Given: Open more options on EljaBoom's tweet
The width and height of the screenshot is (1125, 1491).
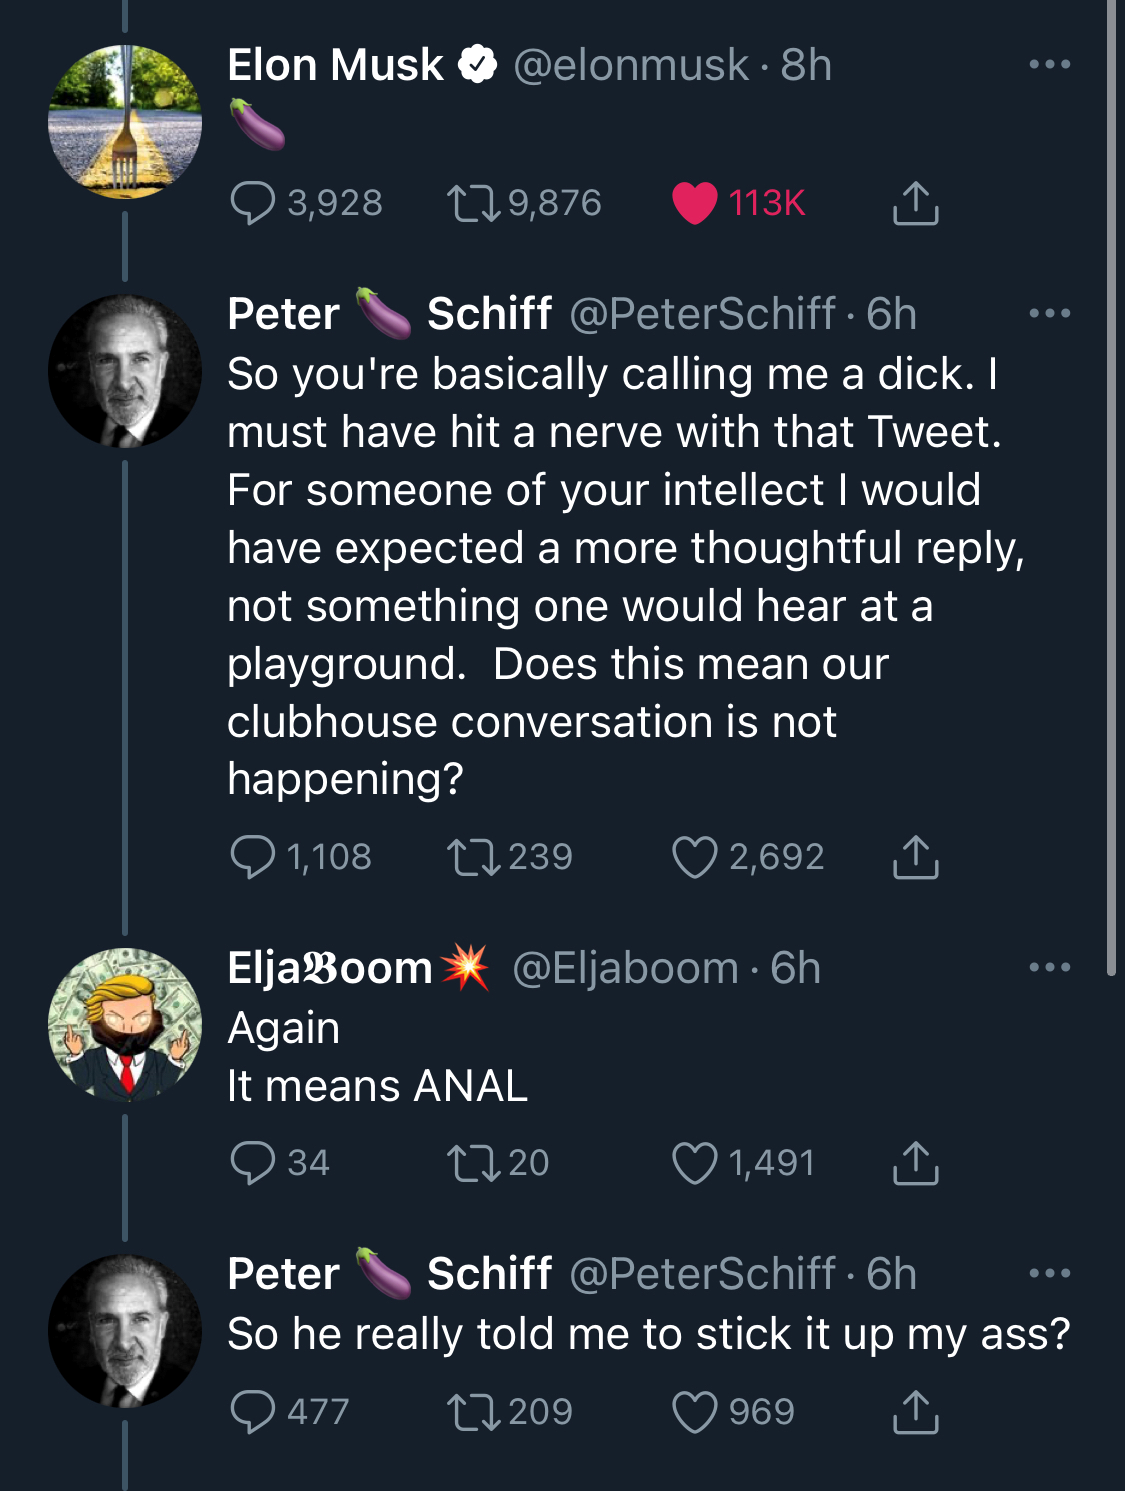Looking at the screenshot, I should pos(1049,968).
